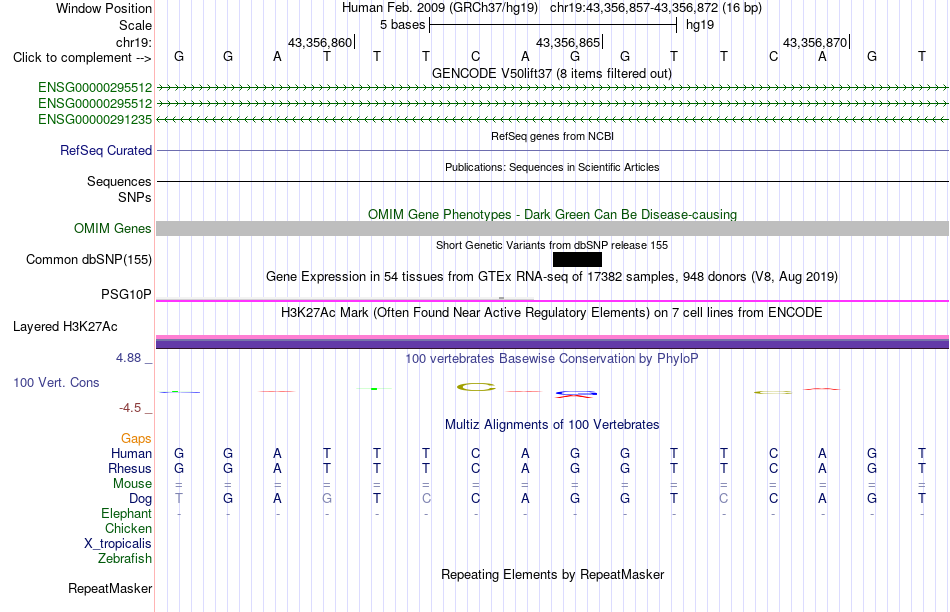Select the Rhesus species label
Image resolution: width=950 pixels, height=612 pixels.
130,468
